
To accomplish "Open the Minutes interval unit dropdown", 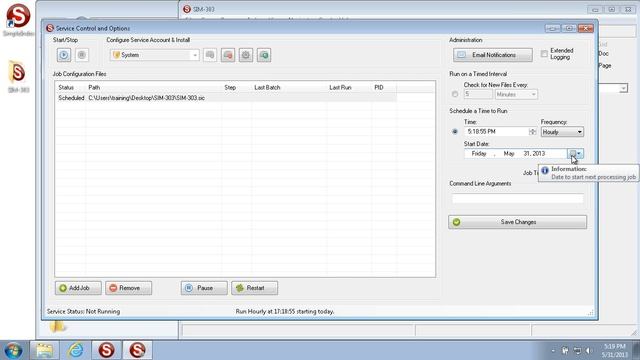I will pos(516,94).
